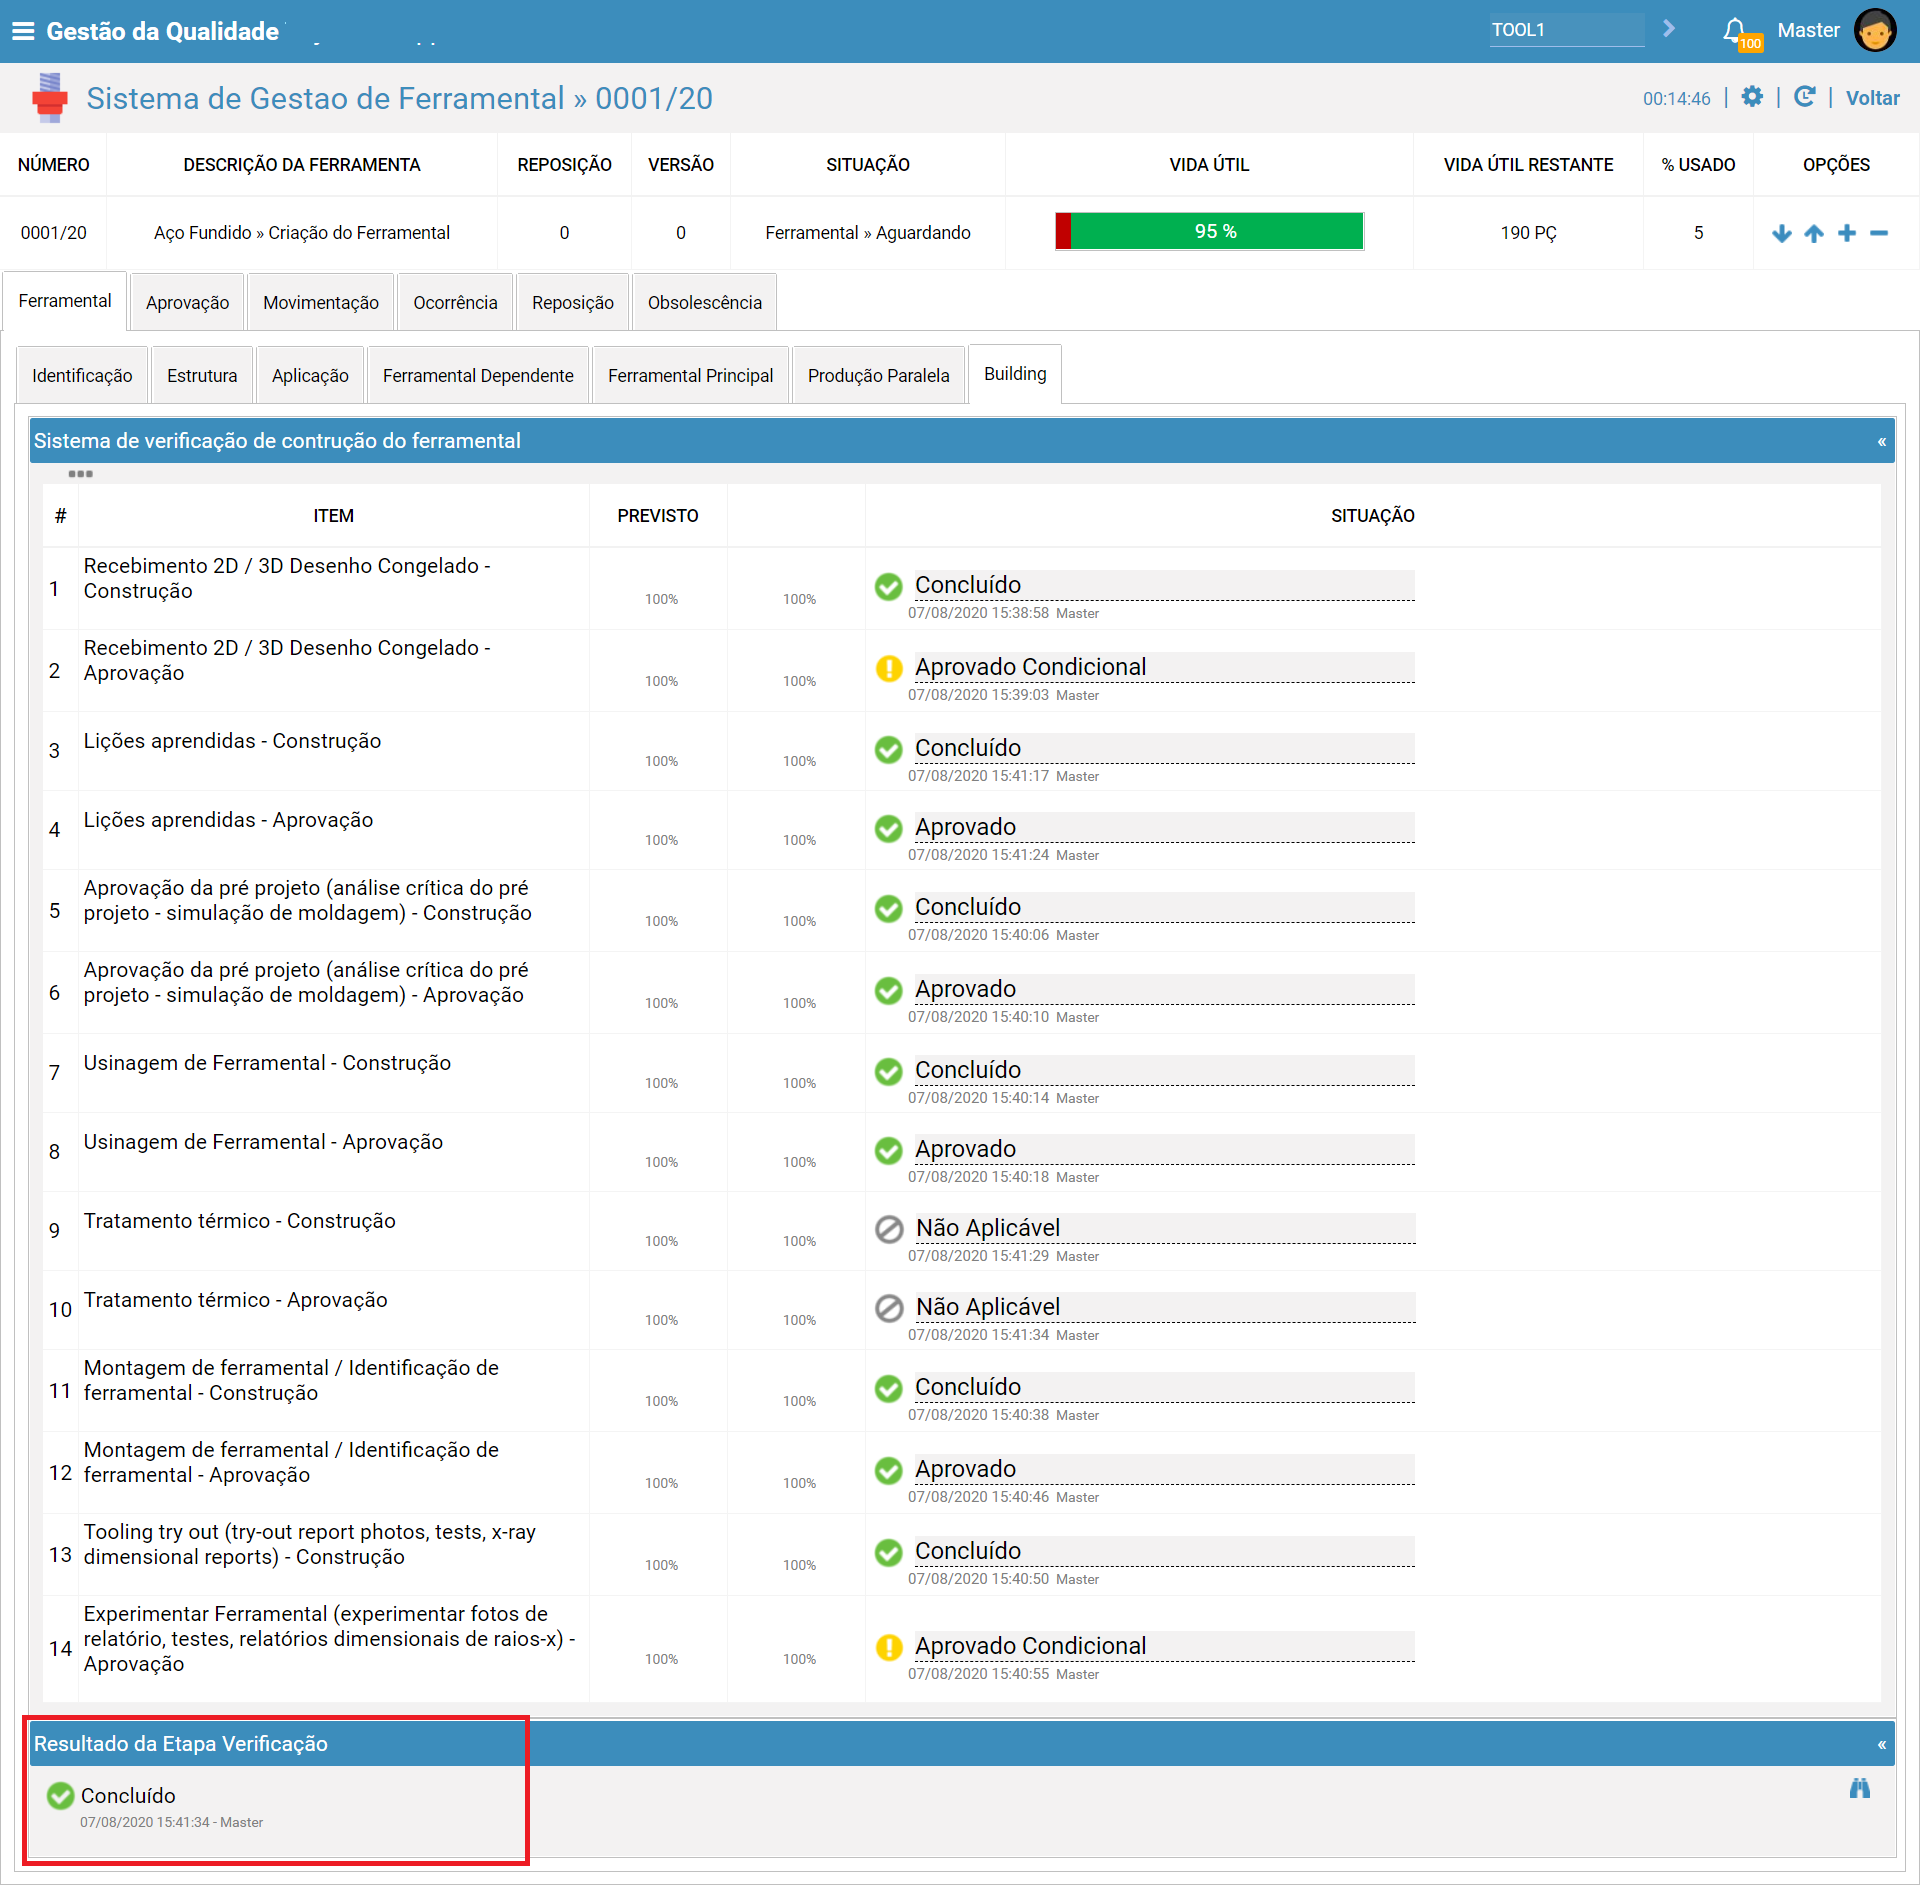The height and width of the screenshot is (1891, 1921).
Task: Click the binoculars search icon
Action: 1860,1790
